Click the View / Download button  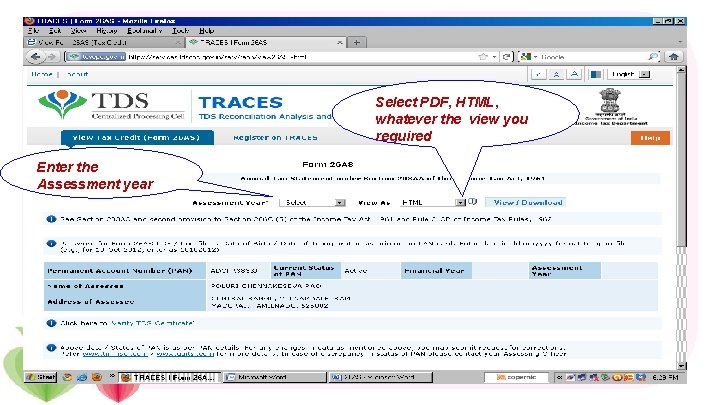[526, 202]
